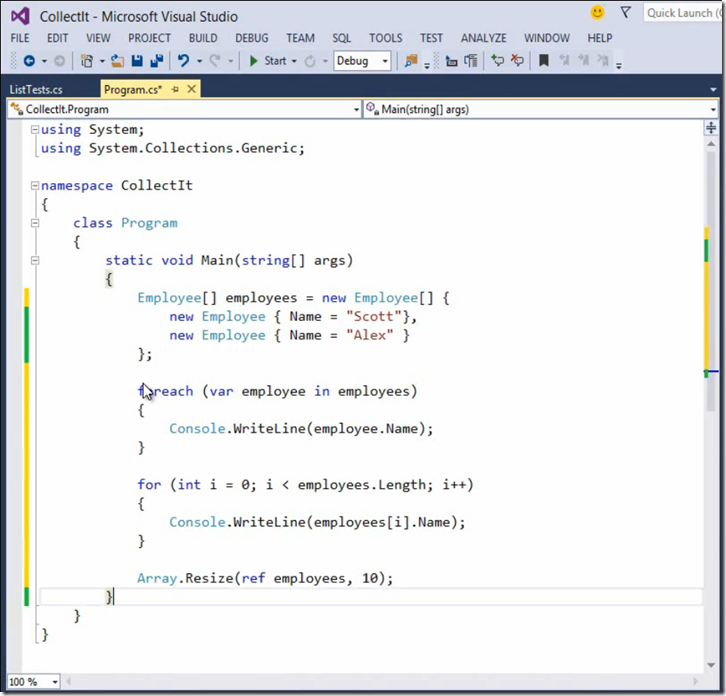Screen dimensions: 726x696
Task: Open the VIEW menu
Action: 98,38
